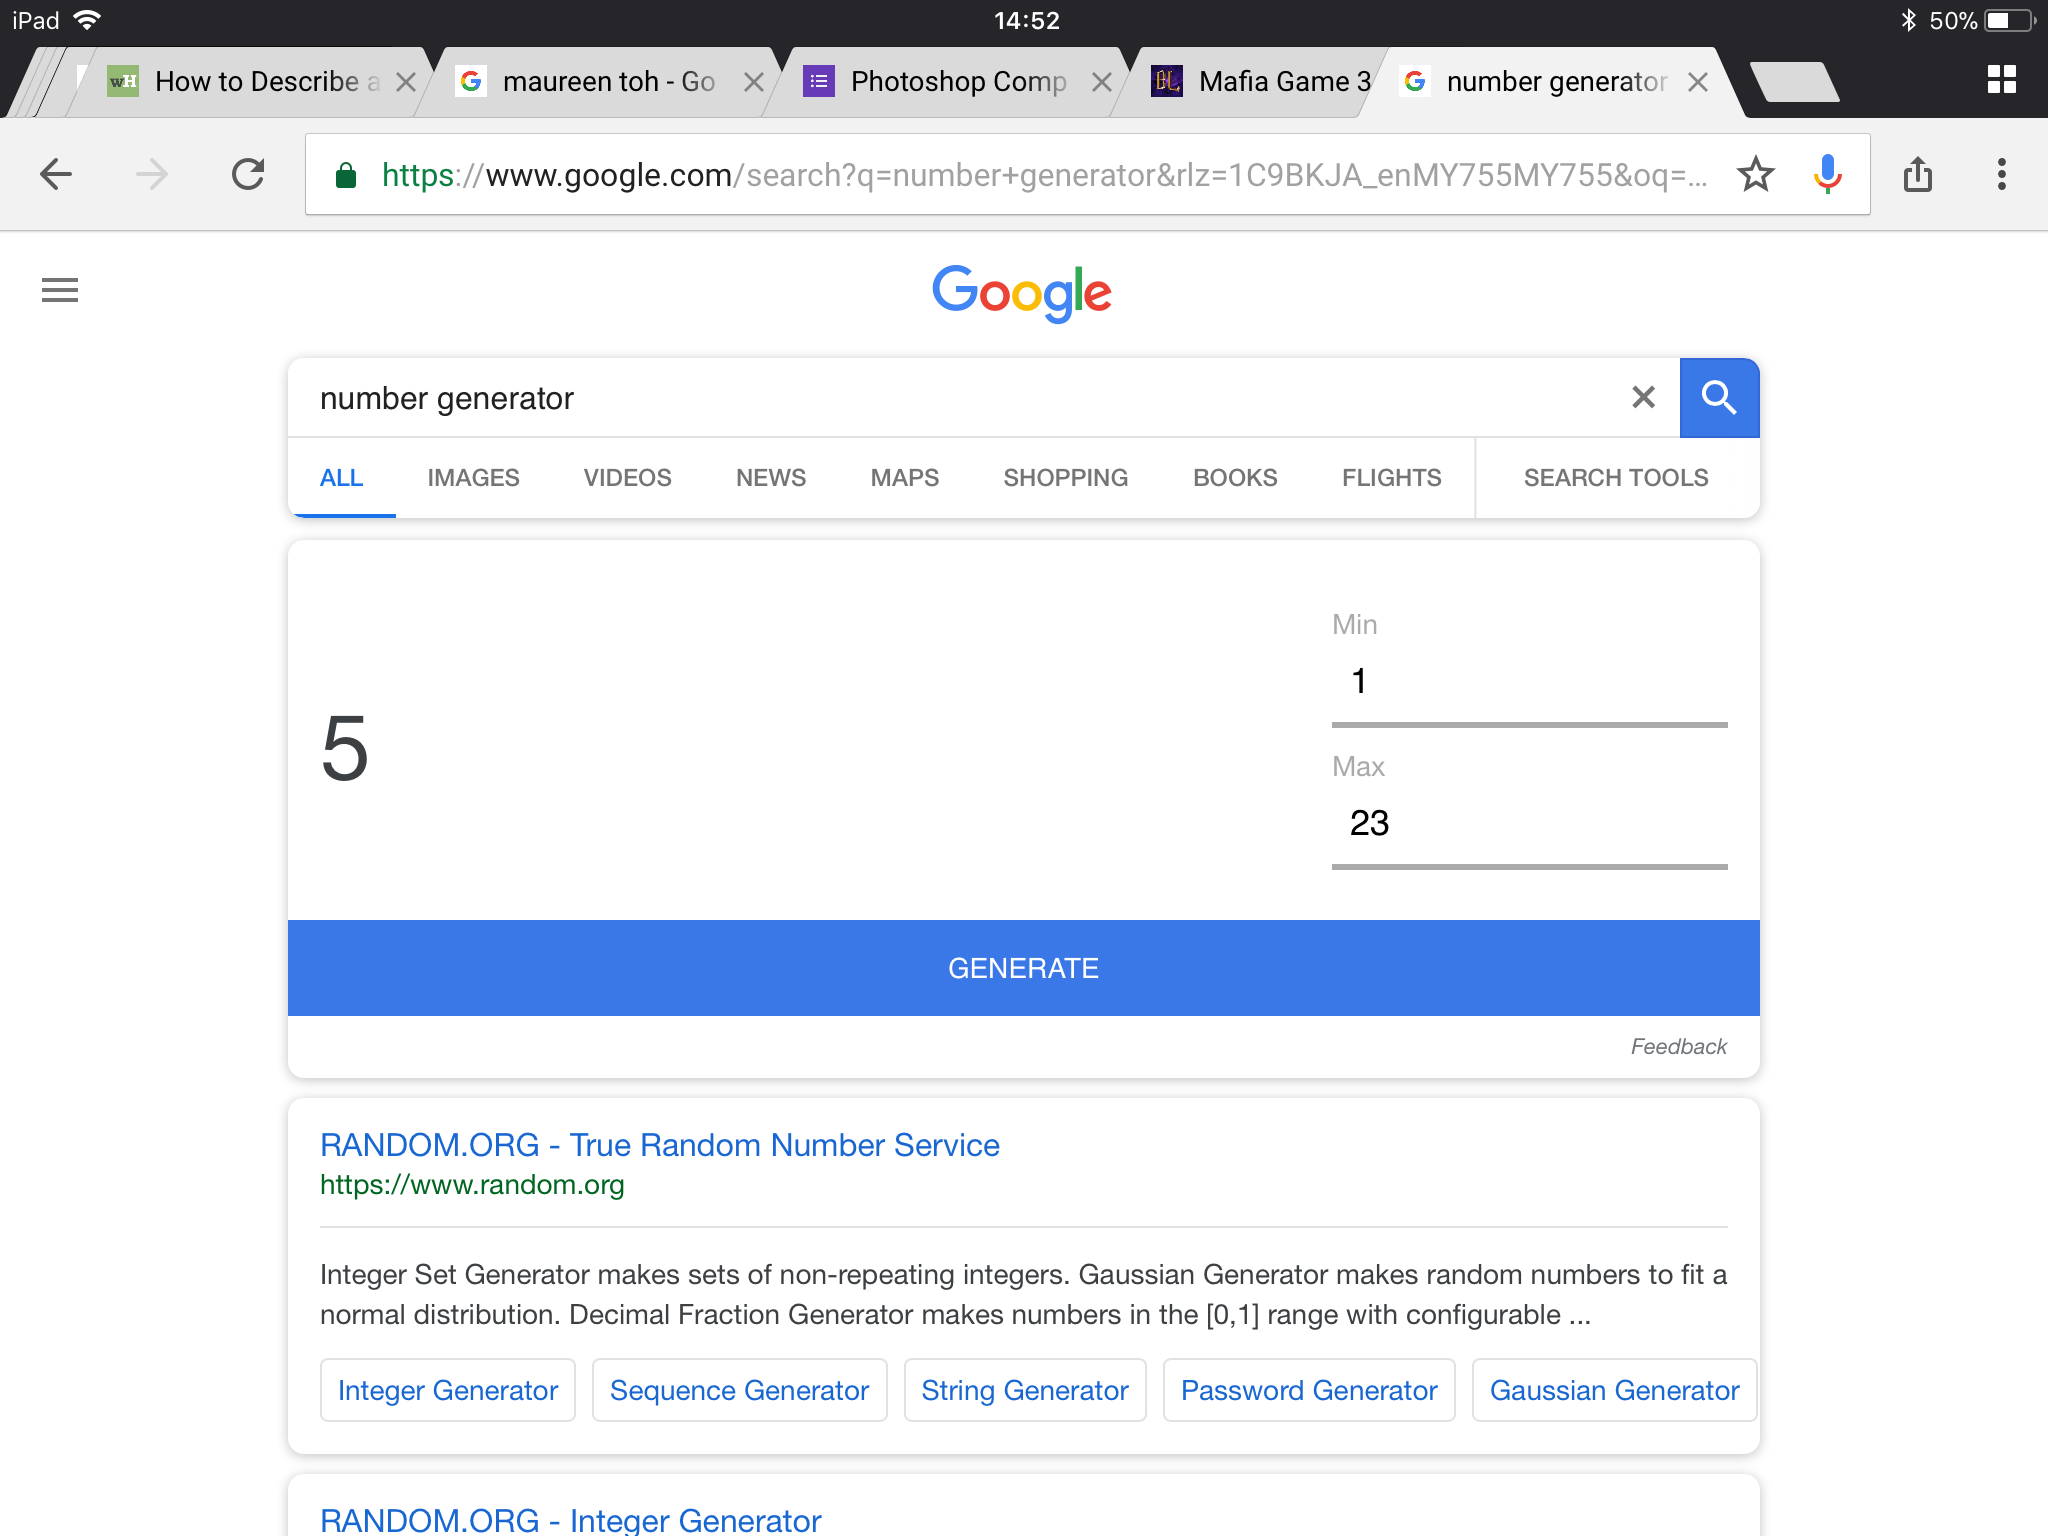Open the String Generator sitelink

pos(1025,1390)
